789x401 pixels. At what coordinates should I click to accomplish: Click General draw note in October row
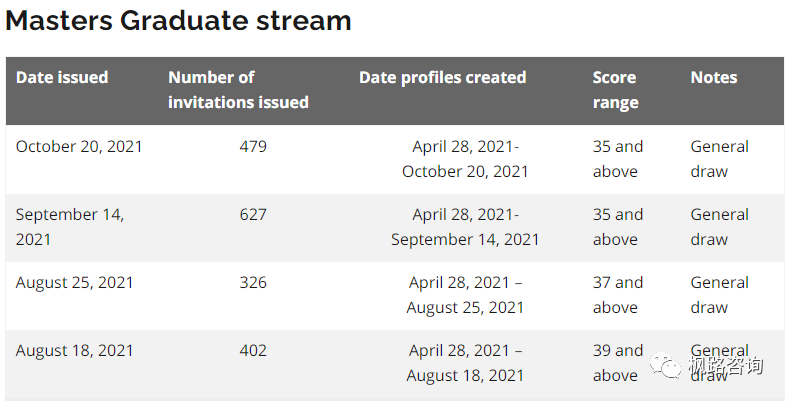point(719,159)
